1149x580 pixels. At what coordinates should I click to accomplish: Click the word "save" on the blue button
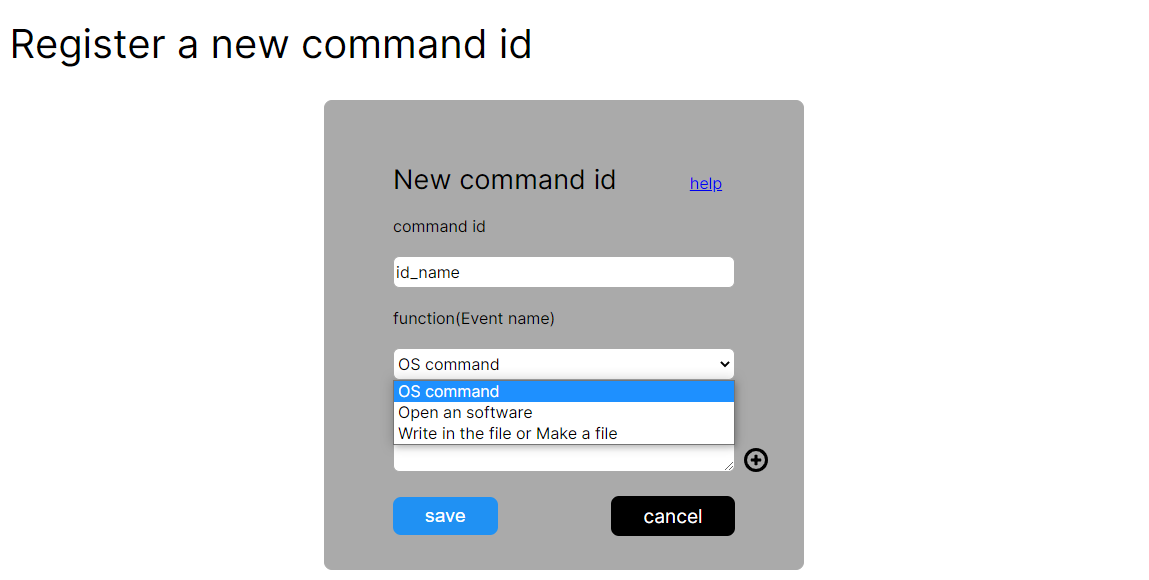445,516
